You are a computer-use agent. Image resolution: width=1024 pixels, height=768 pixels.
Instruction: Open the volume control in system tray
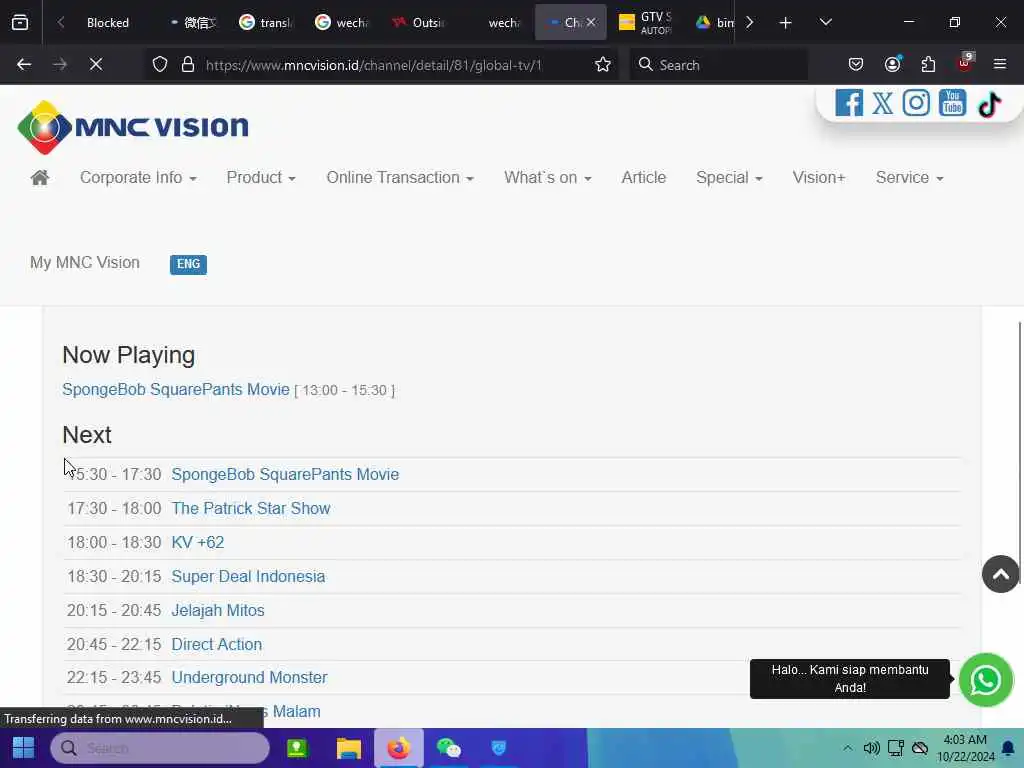pos(871,748)
